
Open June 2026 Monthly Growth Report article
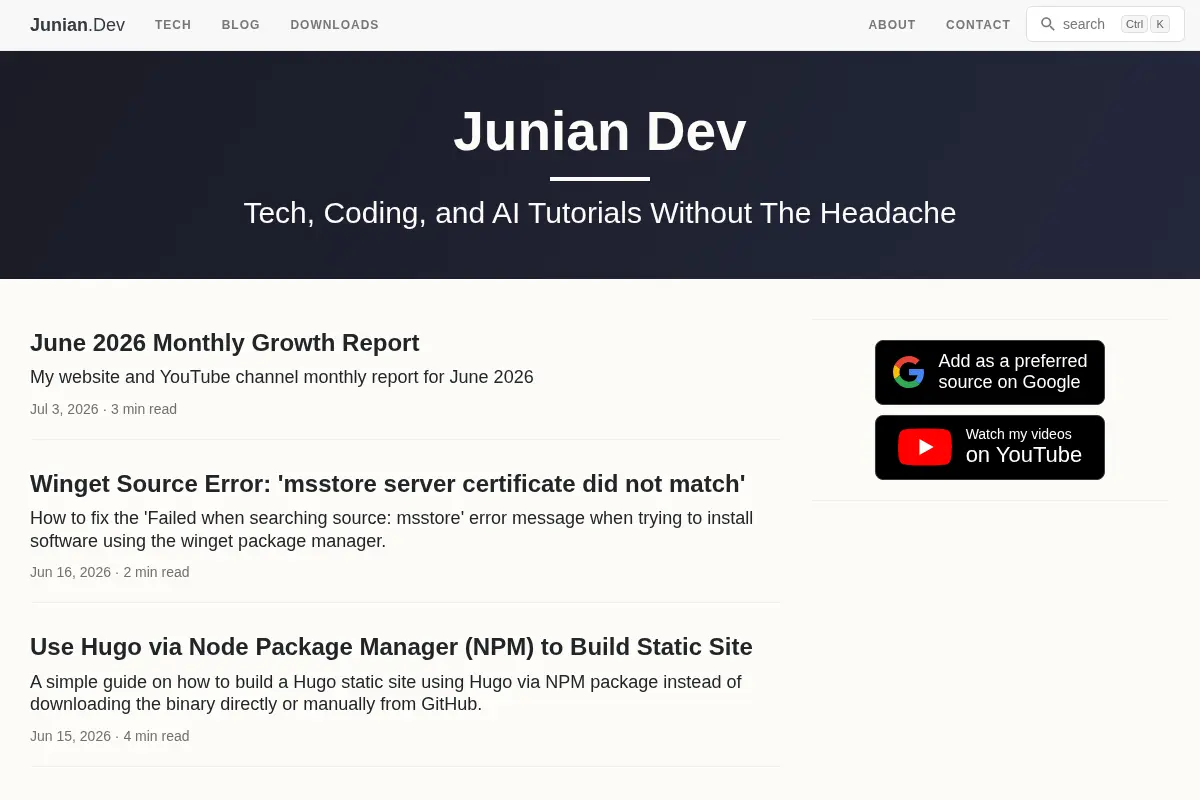(x=225, y=343)
